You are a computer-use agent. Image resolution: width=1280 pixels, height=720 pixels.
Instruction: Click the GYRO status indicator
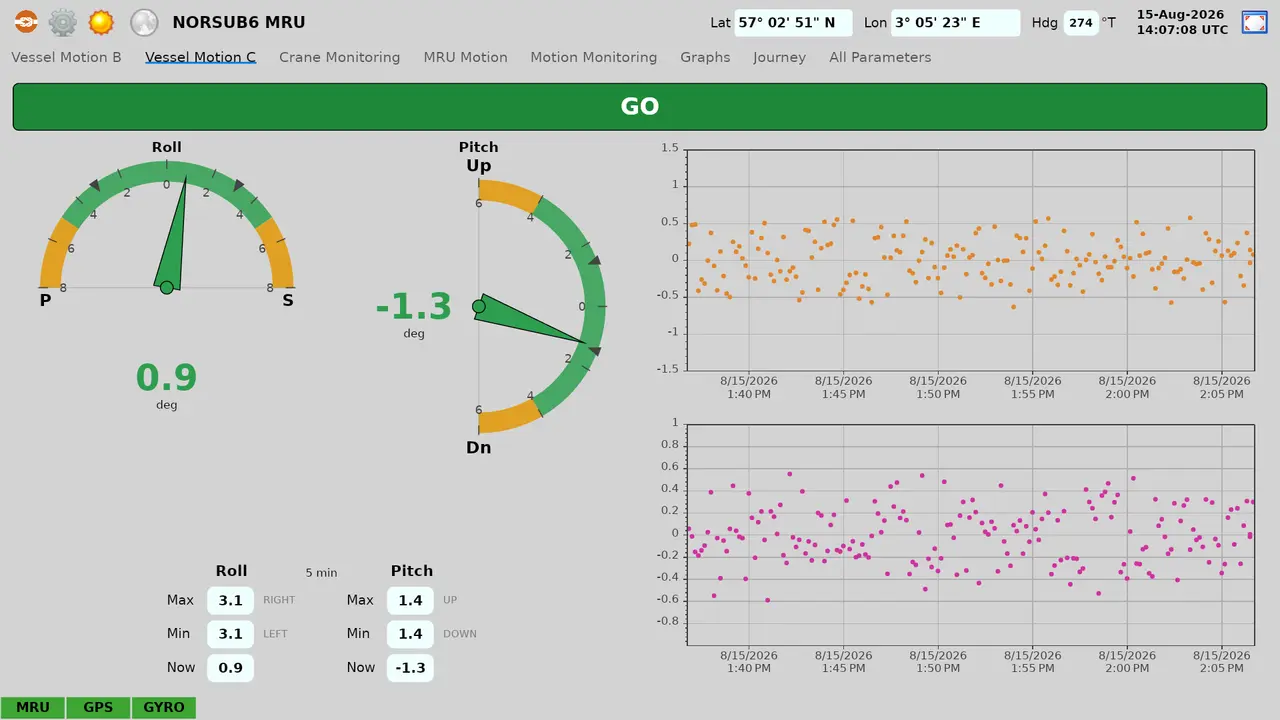click(x=164, y=707)
